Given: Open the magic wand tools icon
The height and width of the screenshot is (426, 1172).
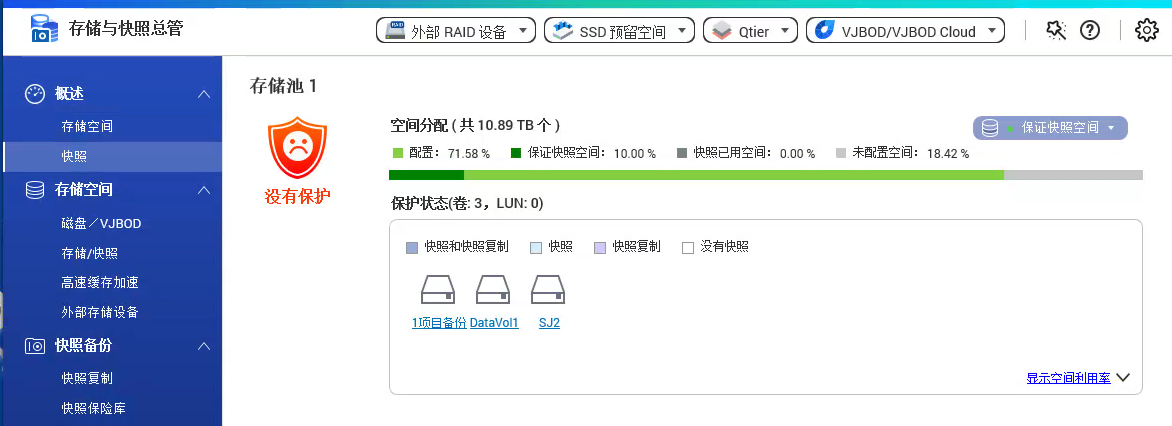Looking at the screenshot, I should tap(1055, 30).
